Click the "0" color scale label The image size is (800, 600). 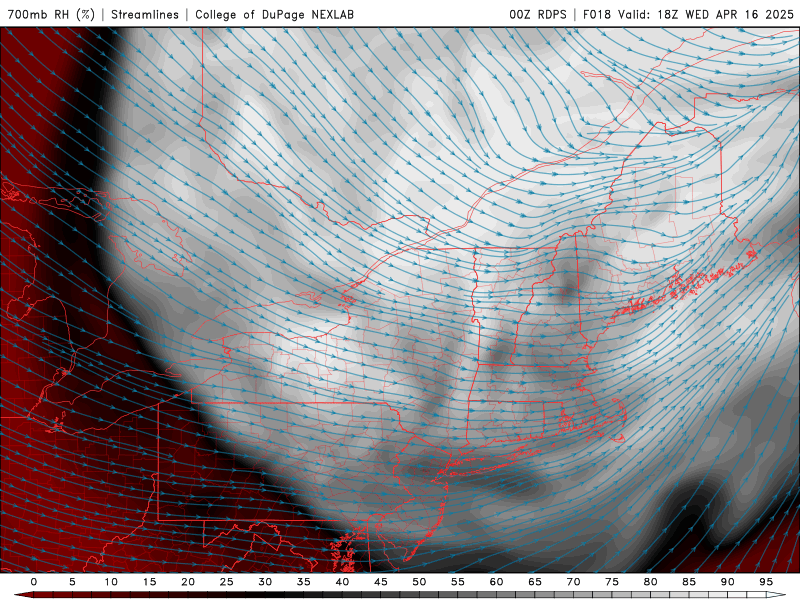click(x=34, y=582)
